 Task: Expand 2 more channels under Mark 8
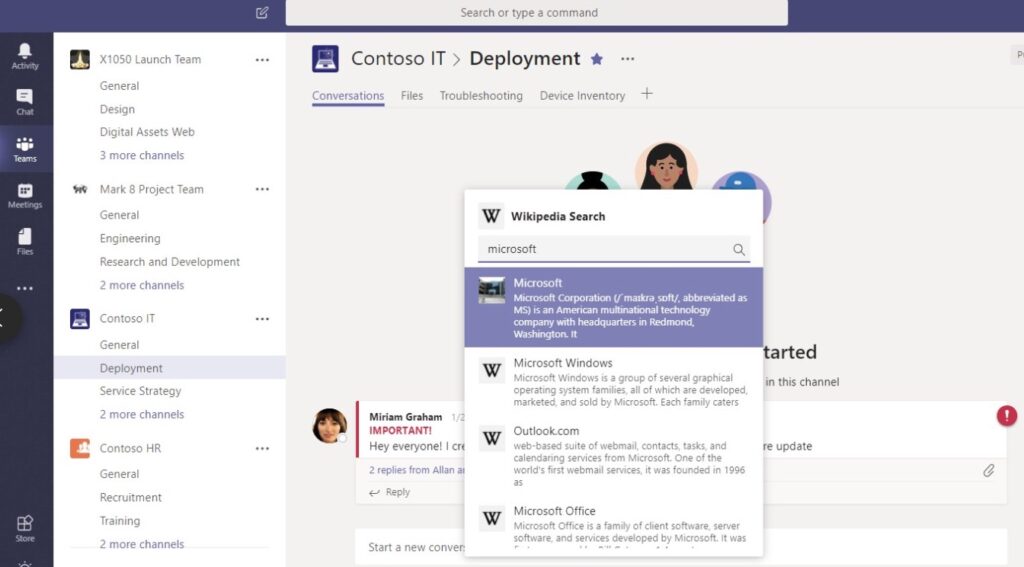point(142,285)
